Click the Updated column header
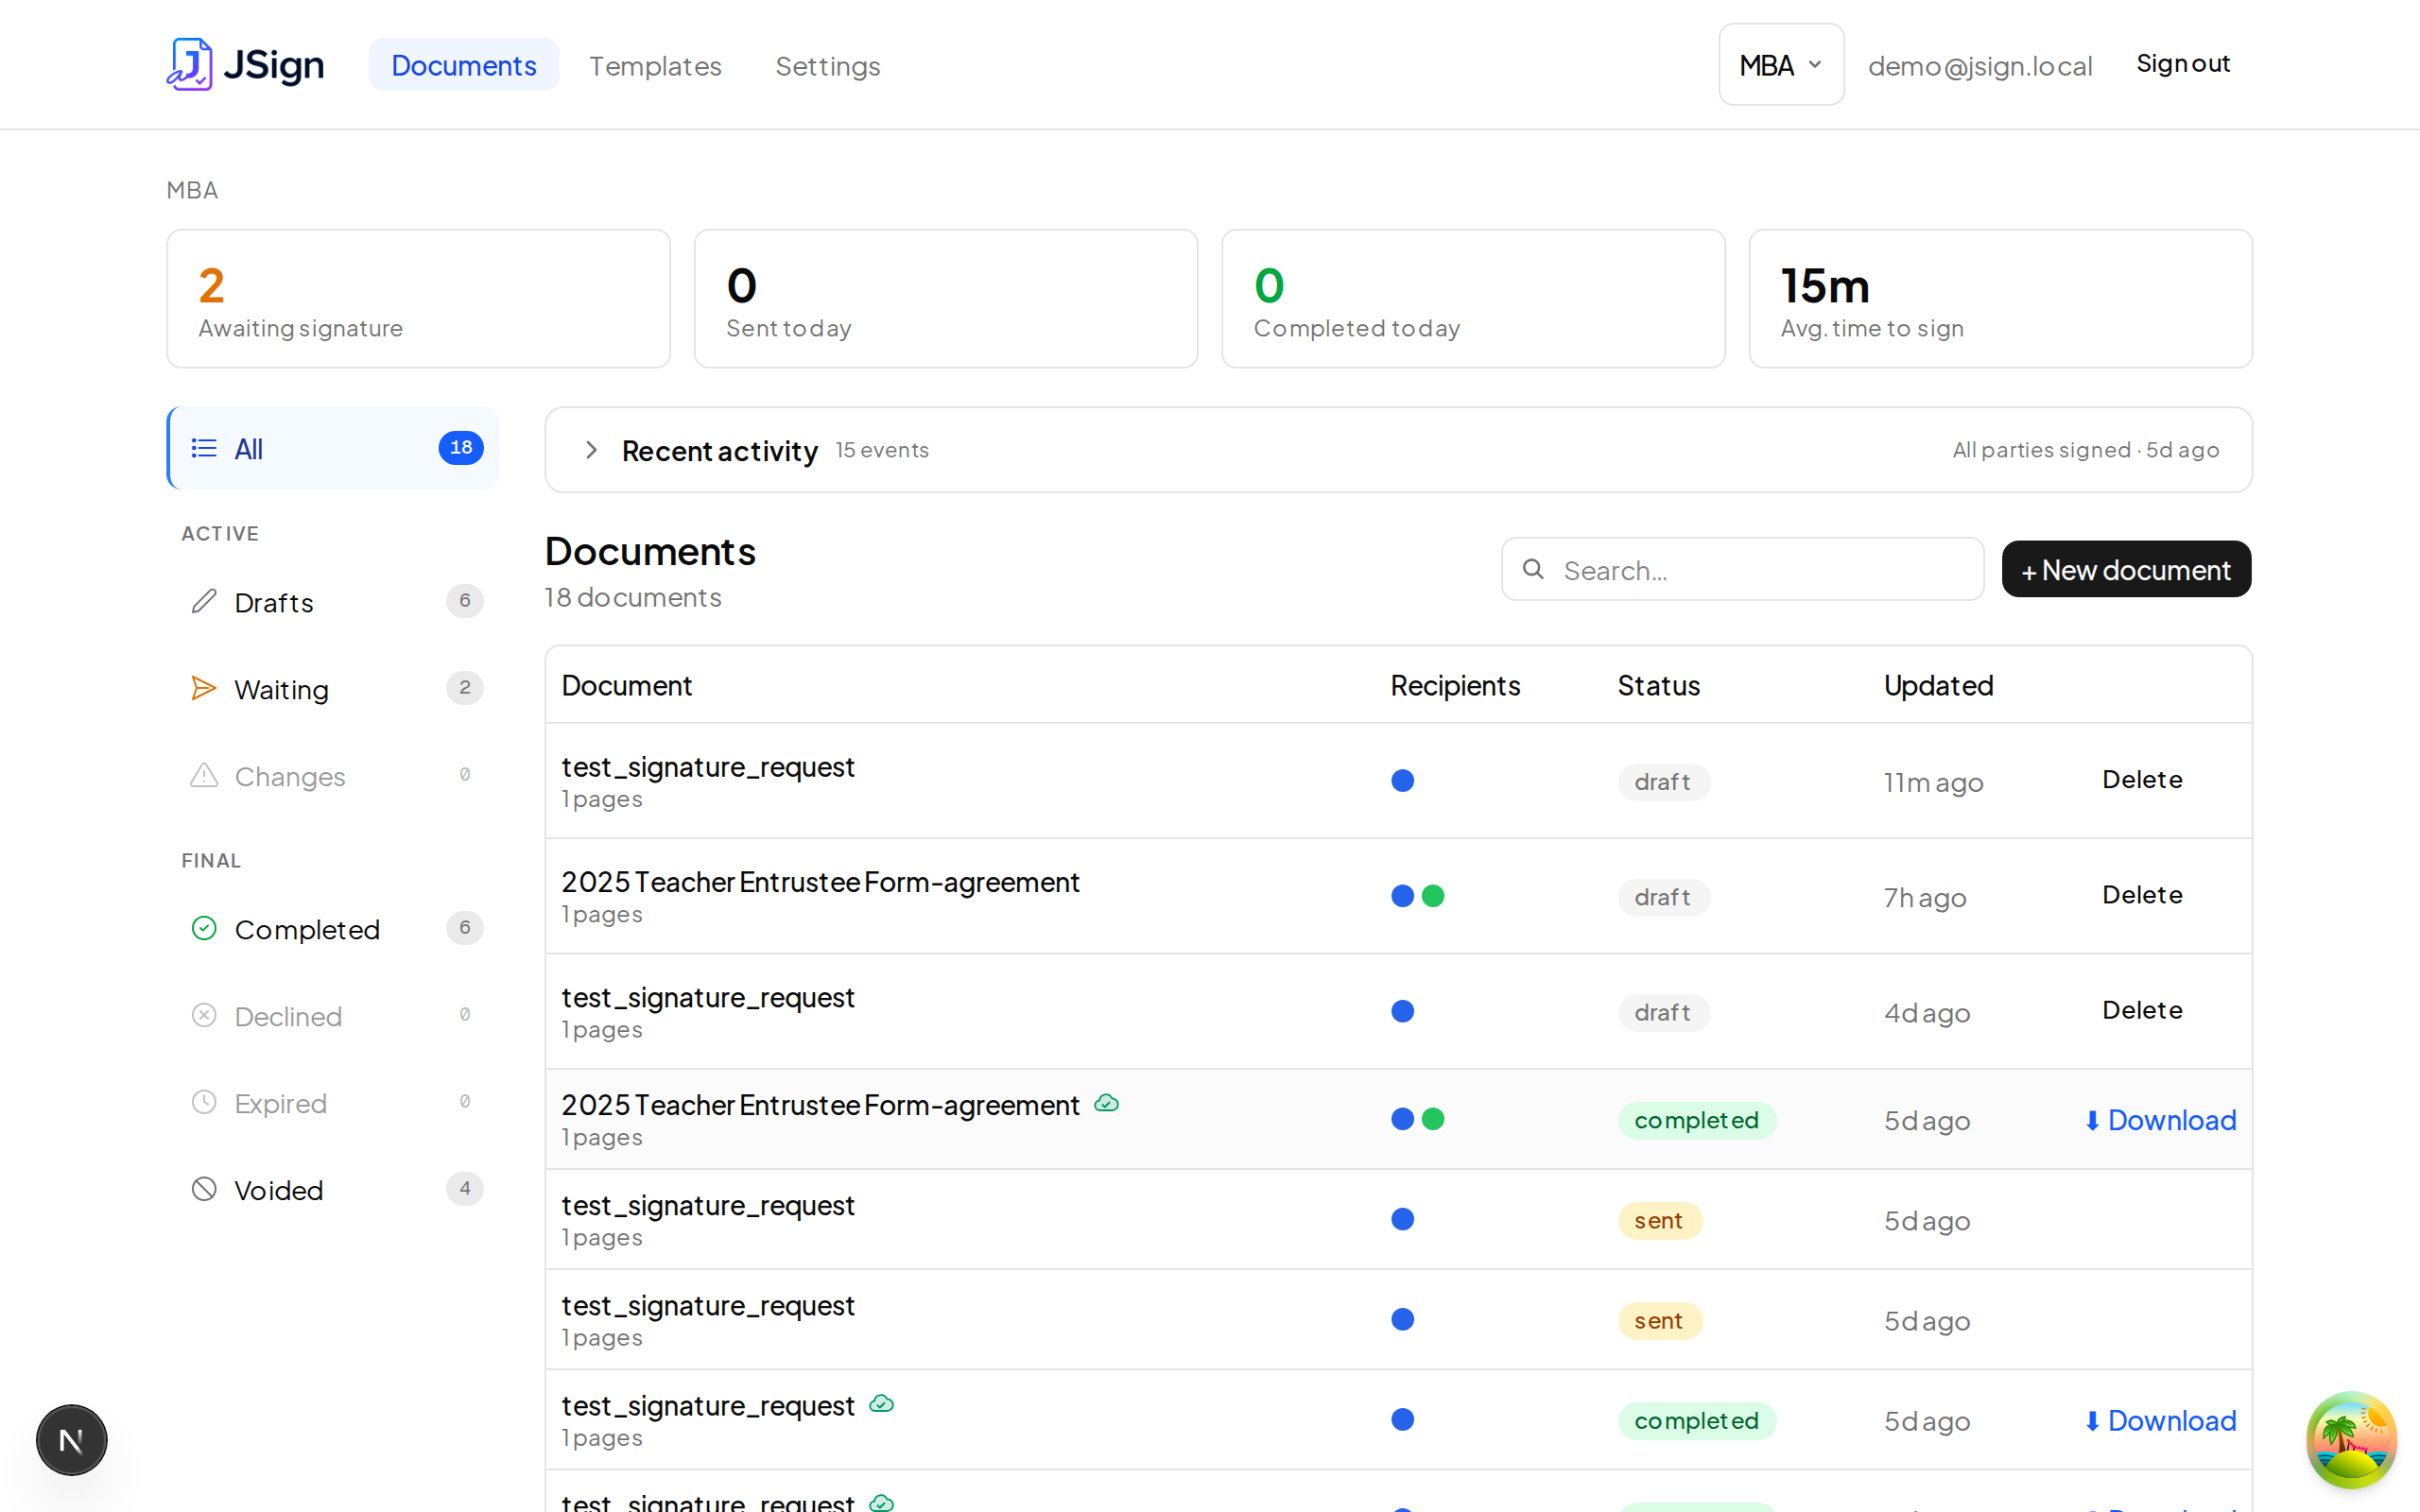The image size is (2420, 1512). 1939,685
